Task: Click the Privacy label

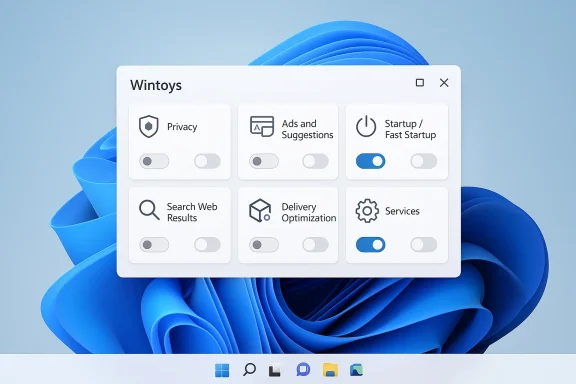Action: click(182, 127)
